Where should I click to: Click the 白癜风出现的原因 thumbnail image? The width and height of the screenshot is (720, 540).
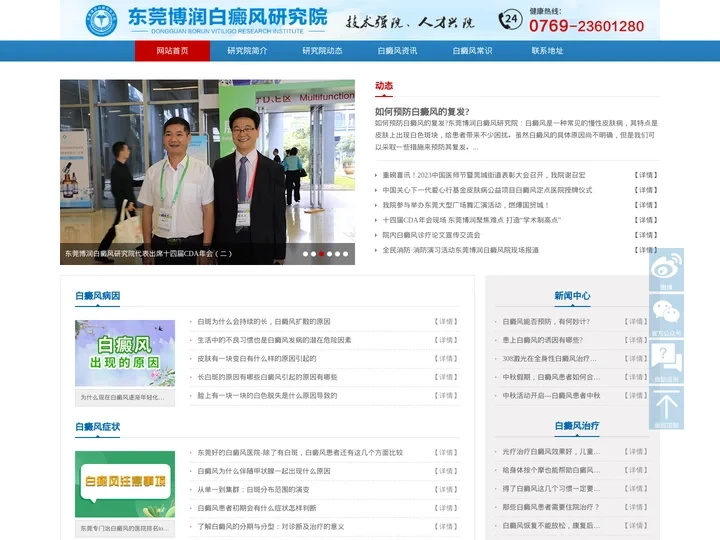pos(125,353)
